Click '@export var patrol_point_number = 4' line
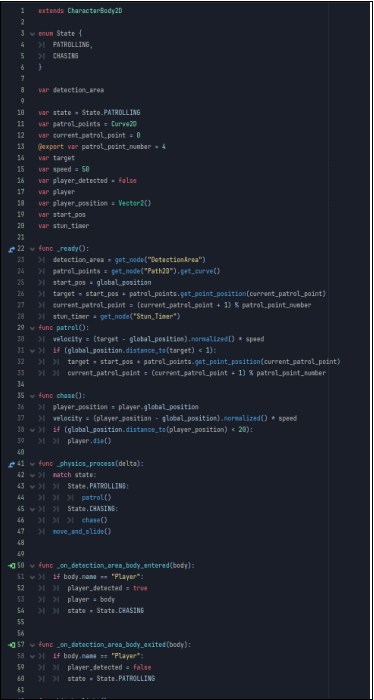 coord(102,147)
